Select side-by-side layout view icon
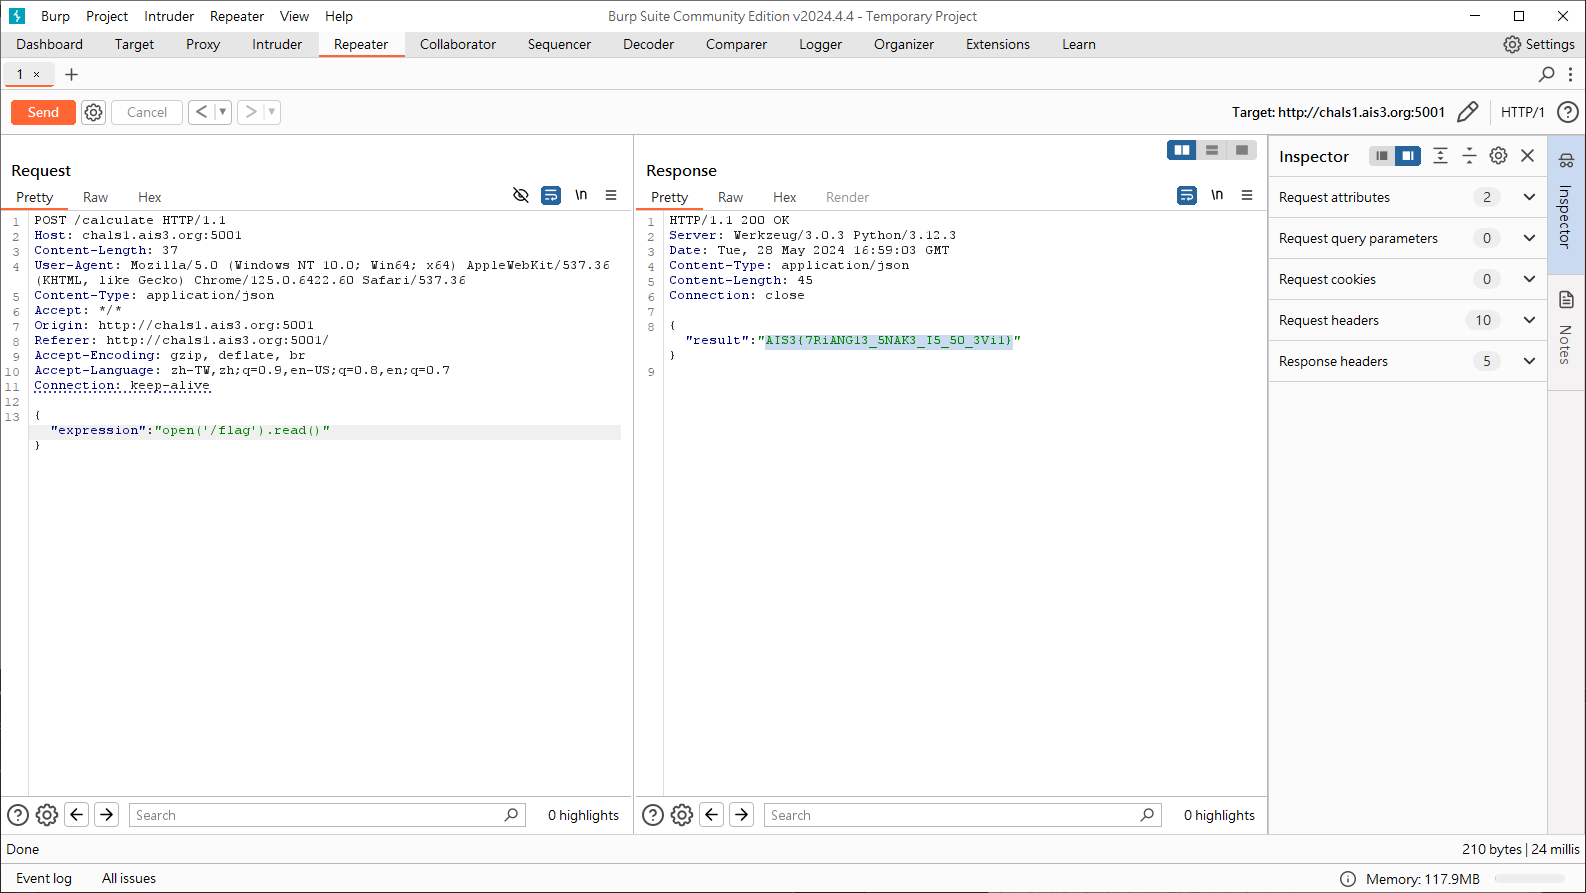 (x=1182, y=150)
